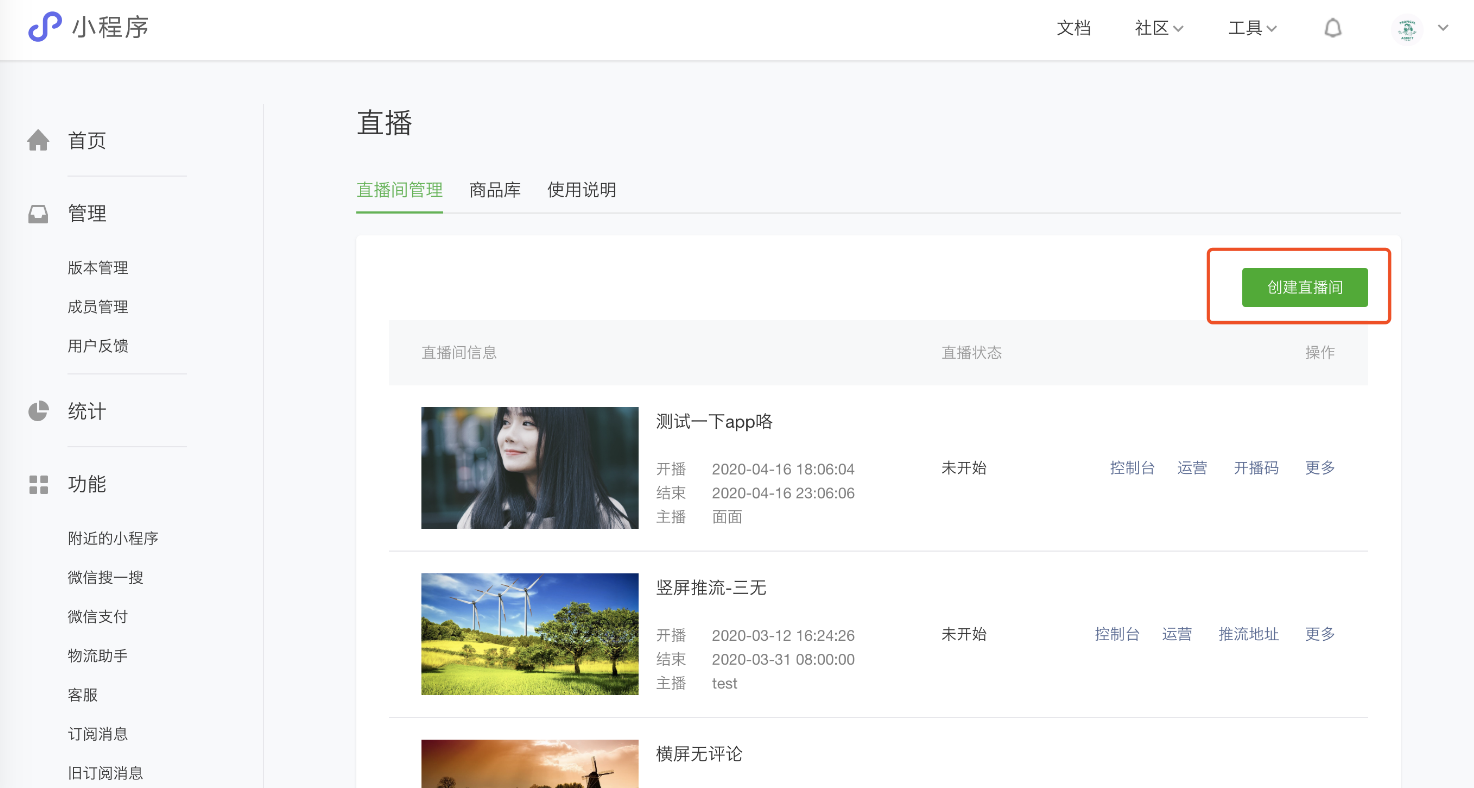The image size is (1474, 788).
Task: Expand the 社区 dropdown menu
Action: 1159,29
